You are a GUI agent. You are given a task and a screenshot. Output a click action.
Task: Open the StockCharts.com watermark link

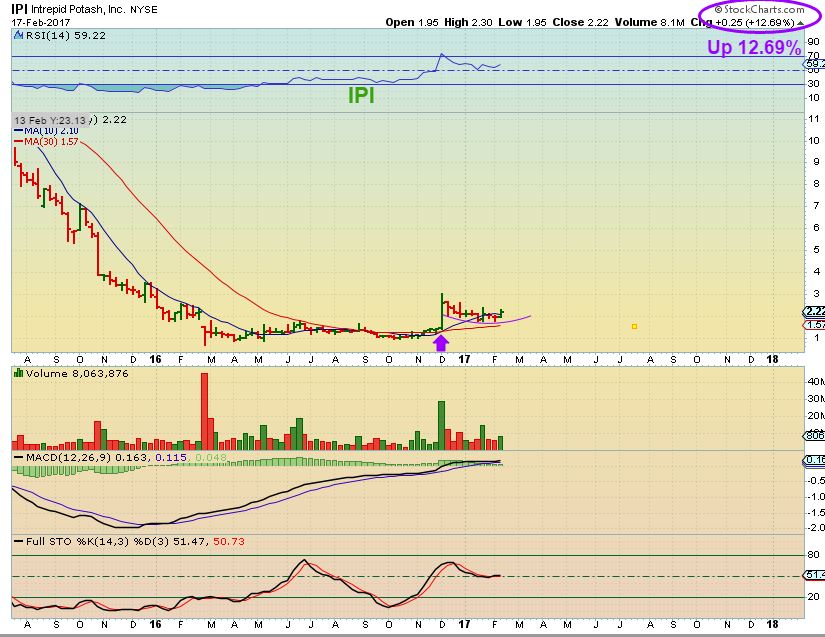point(759,9)
